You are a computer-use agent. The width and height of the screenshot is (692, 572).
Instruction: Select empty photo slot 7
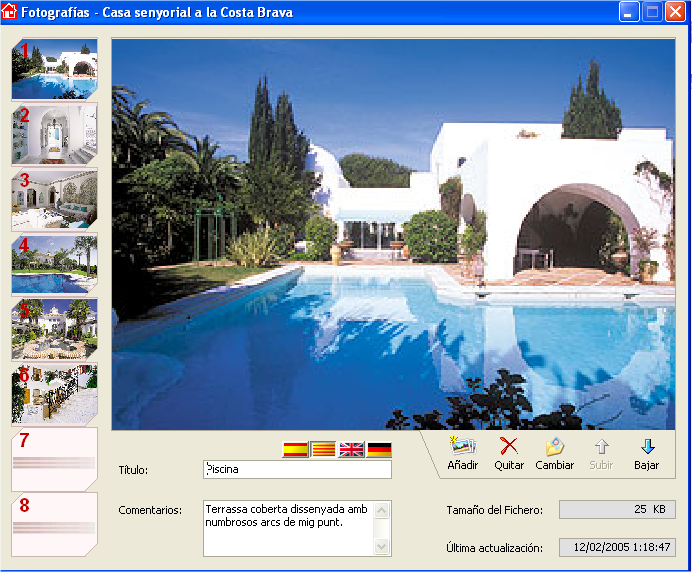[55, 459]
